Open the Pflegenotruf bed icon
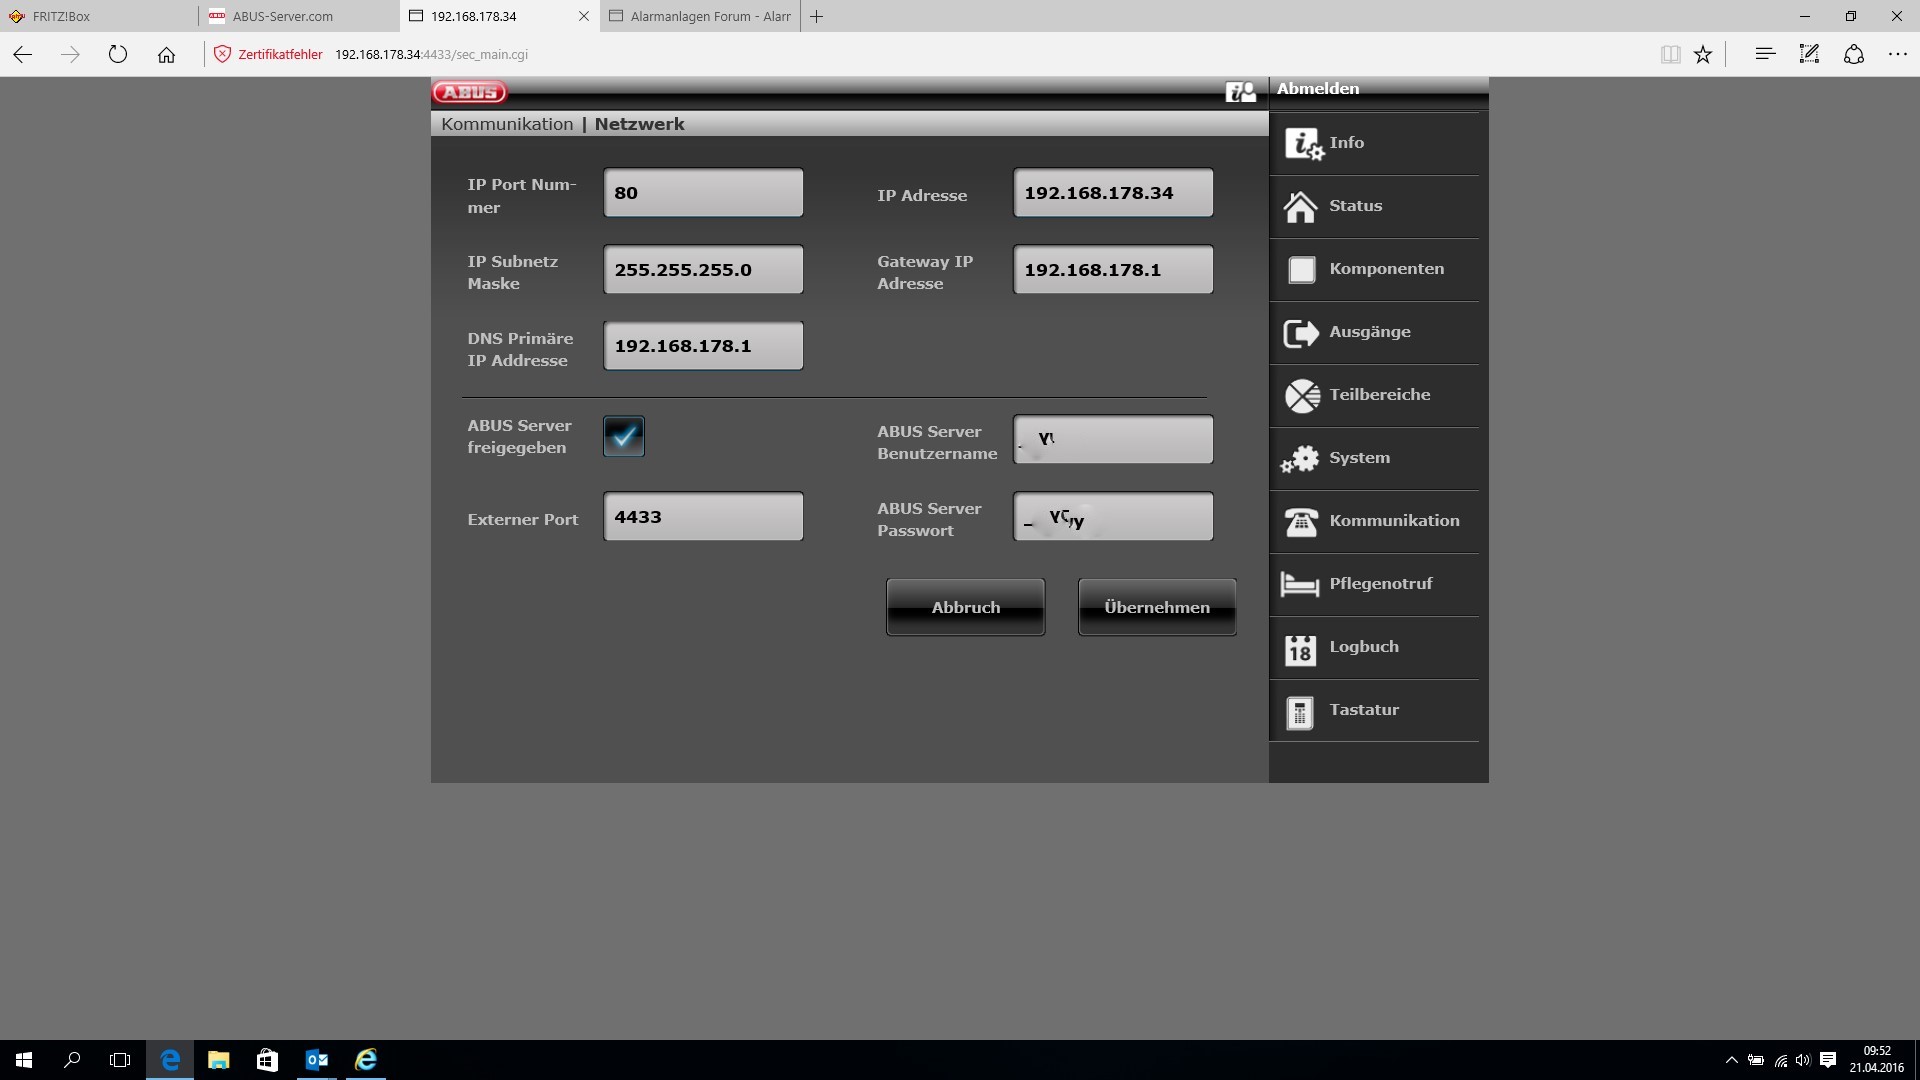1920x1080 pixels. click(x=1299, y=584)
